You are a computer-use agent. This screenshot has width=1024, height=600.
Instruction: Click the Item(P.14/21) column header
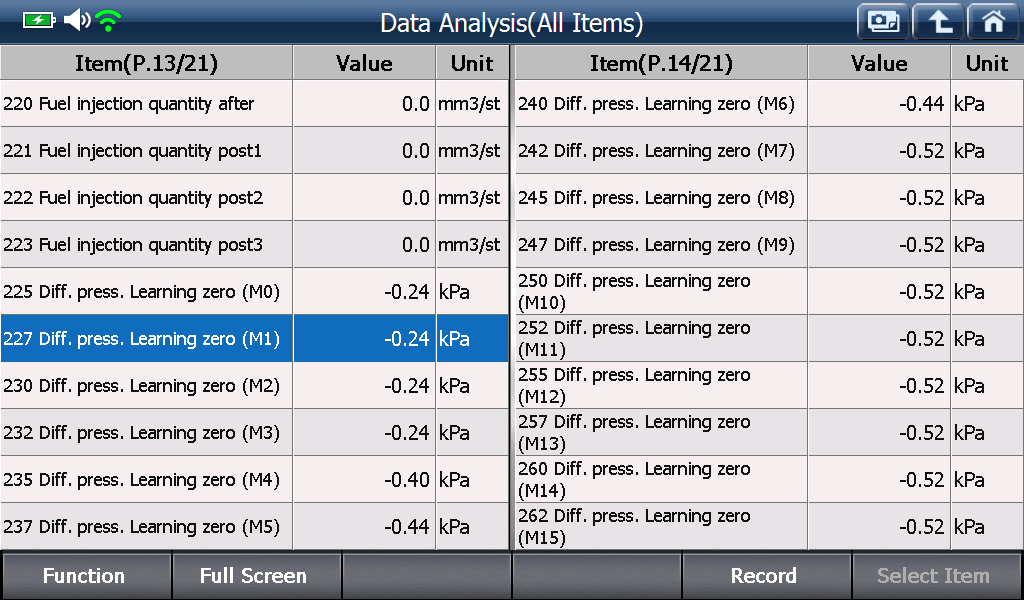[661, 63]
